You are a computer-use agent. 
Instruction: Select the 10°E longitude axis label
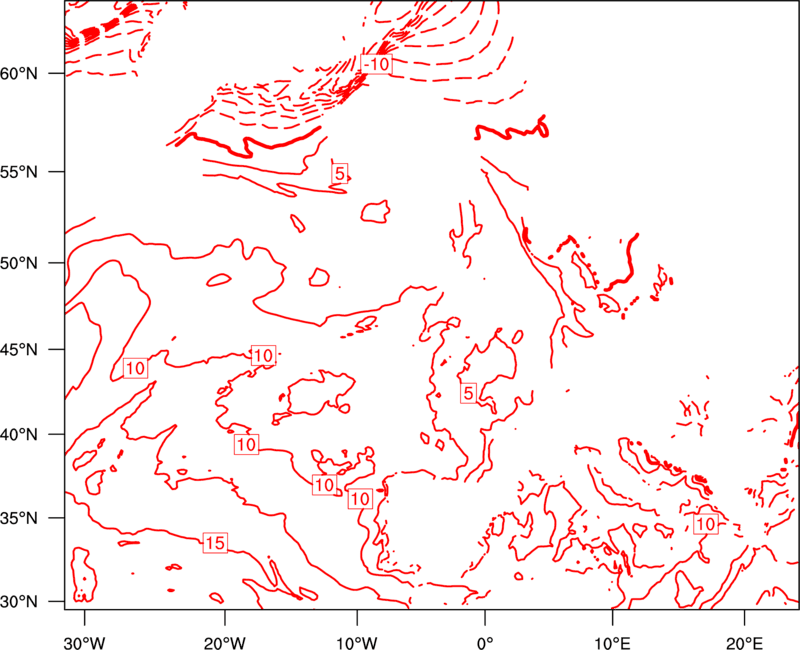[x=612, y=642]
